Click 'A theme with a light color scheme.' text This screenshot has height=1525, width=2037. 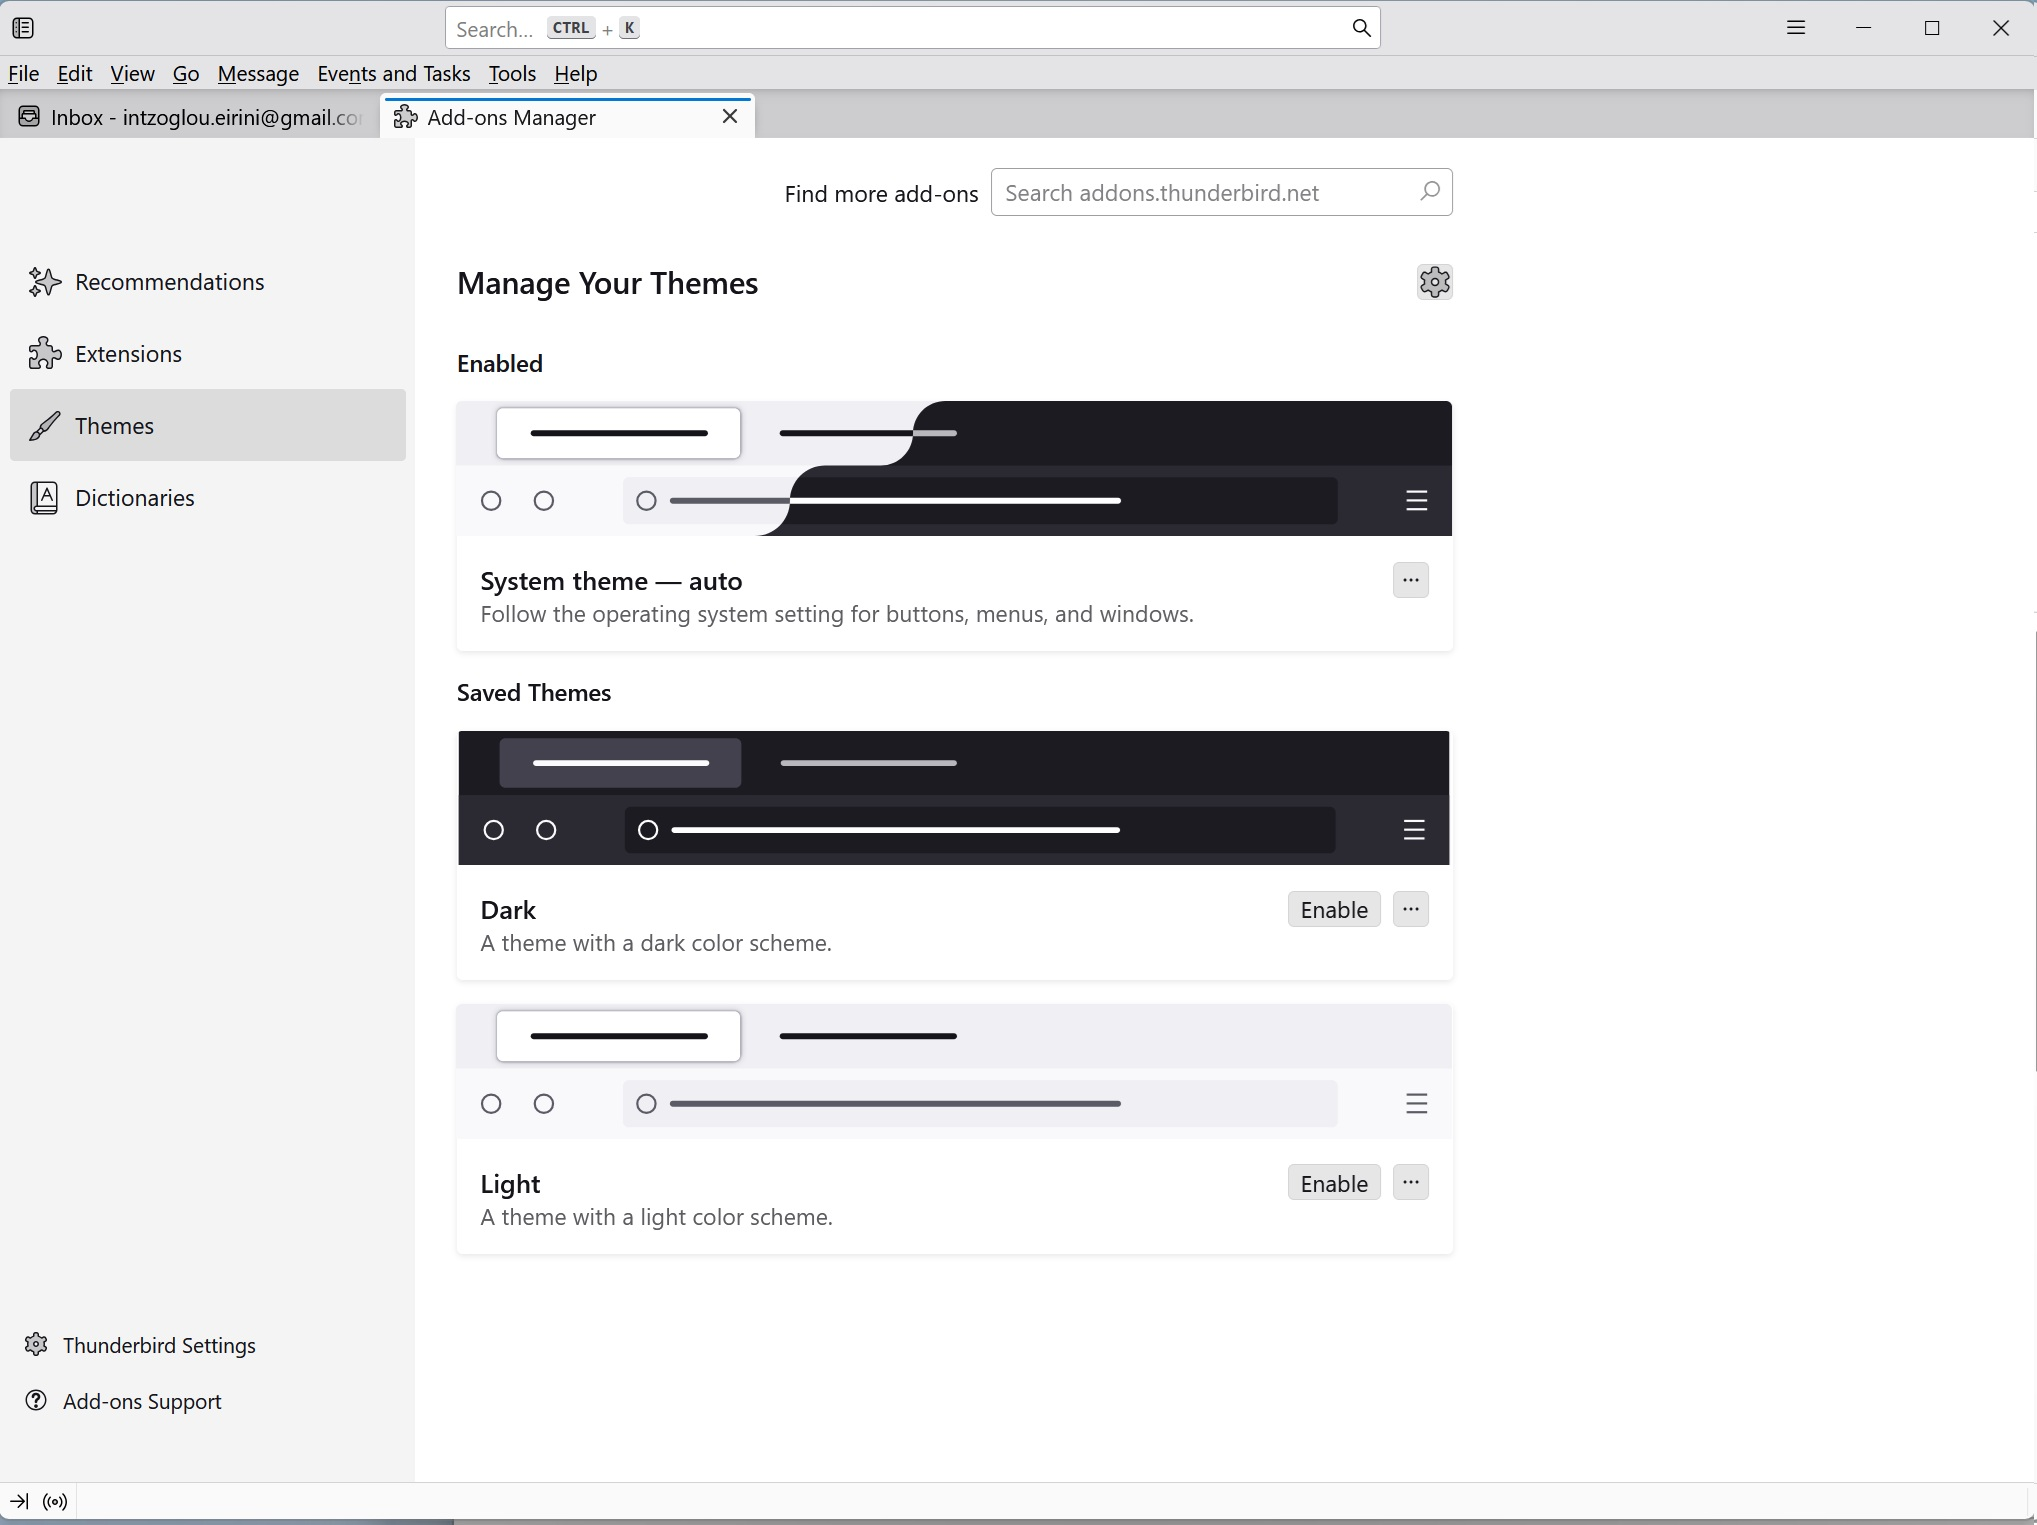pyautogui.click(x=657, y=1217)
